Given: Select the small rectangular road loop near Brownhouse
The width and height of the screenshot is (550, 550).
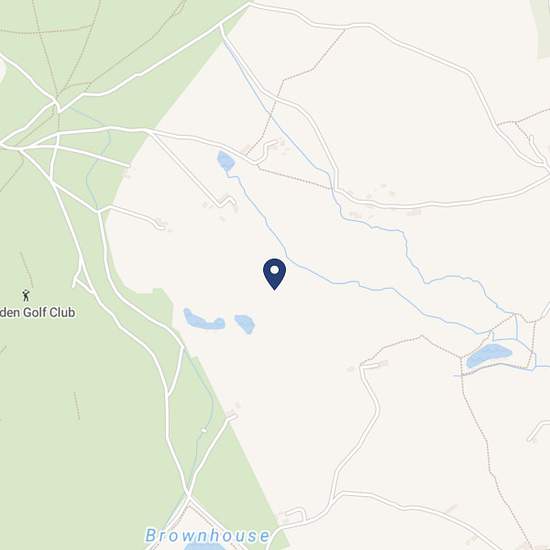Looking at the screenshot, I should 293,516.
